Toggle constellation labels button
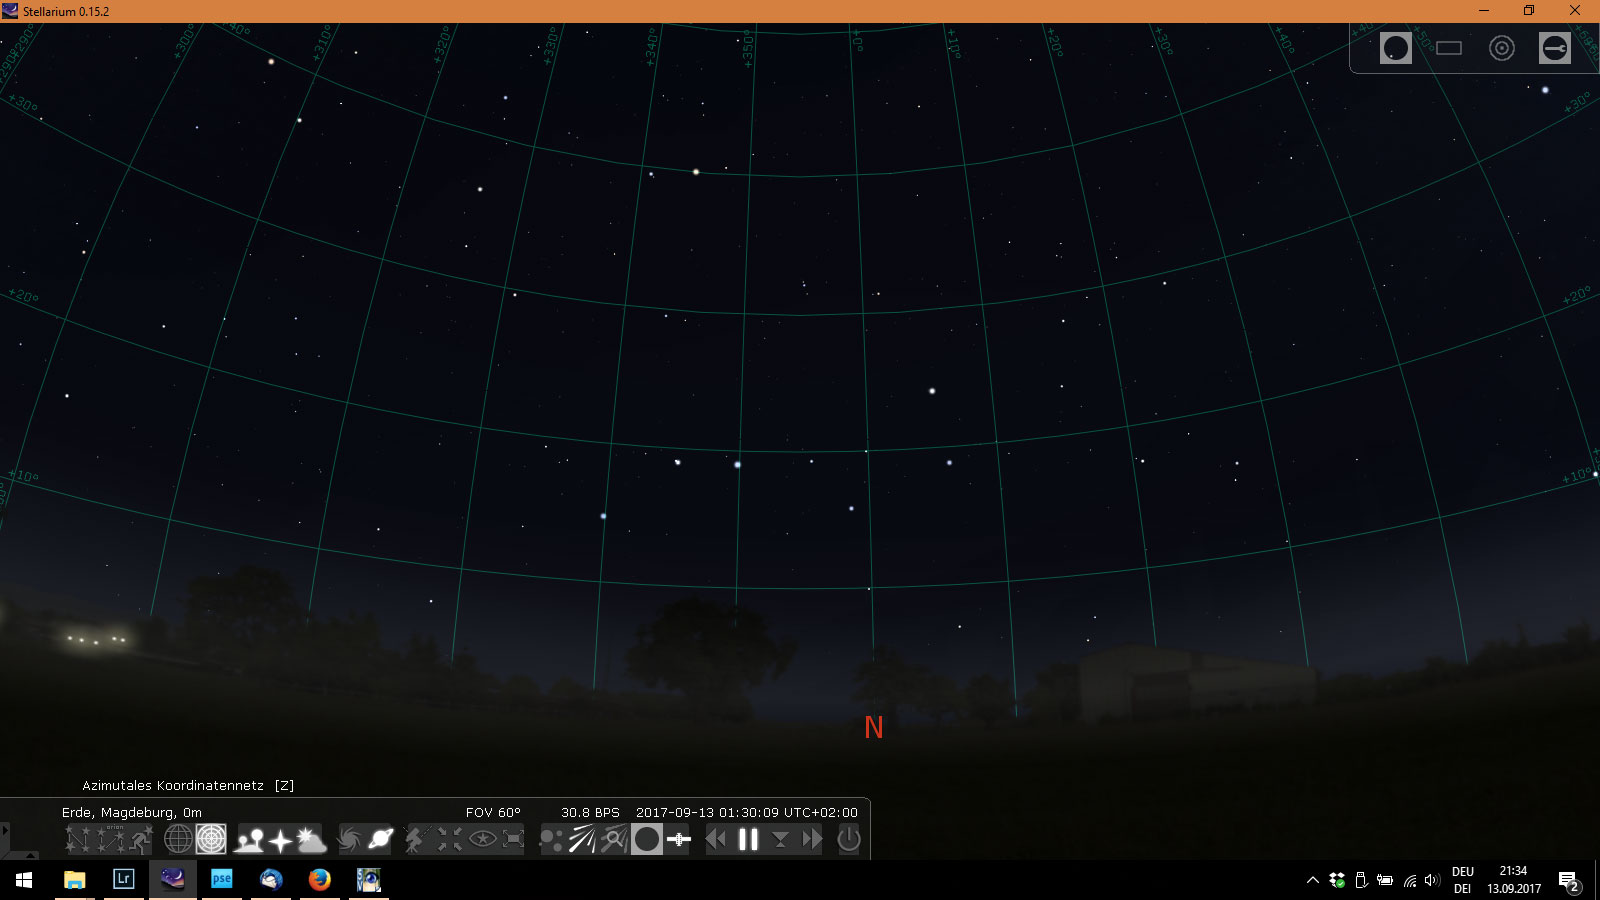Image resolution: width=1600 pixels, height=900 pixels. (111, 840)
